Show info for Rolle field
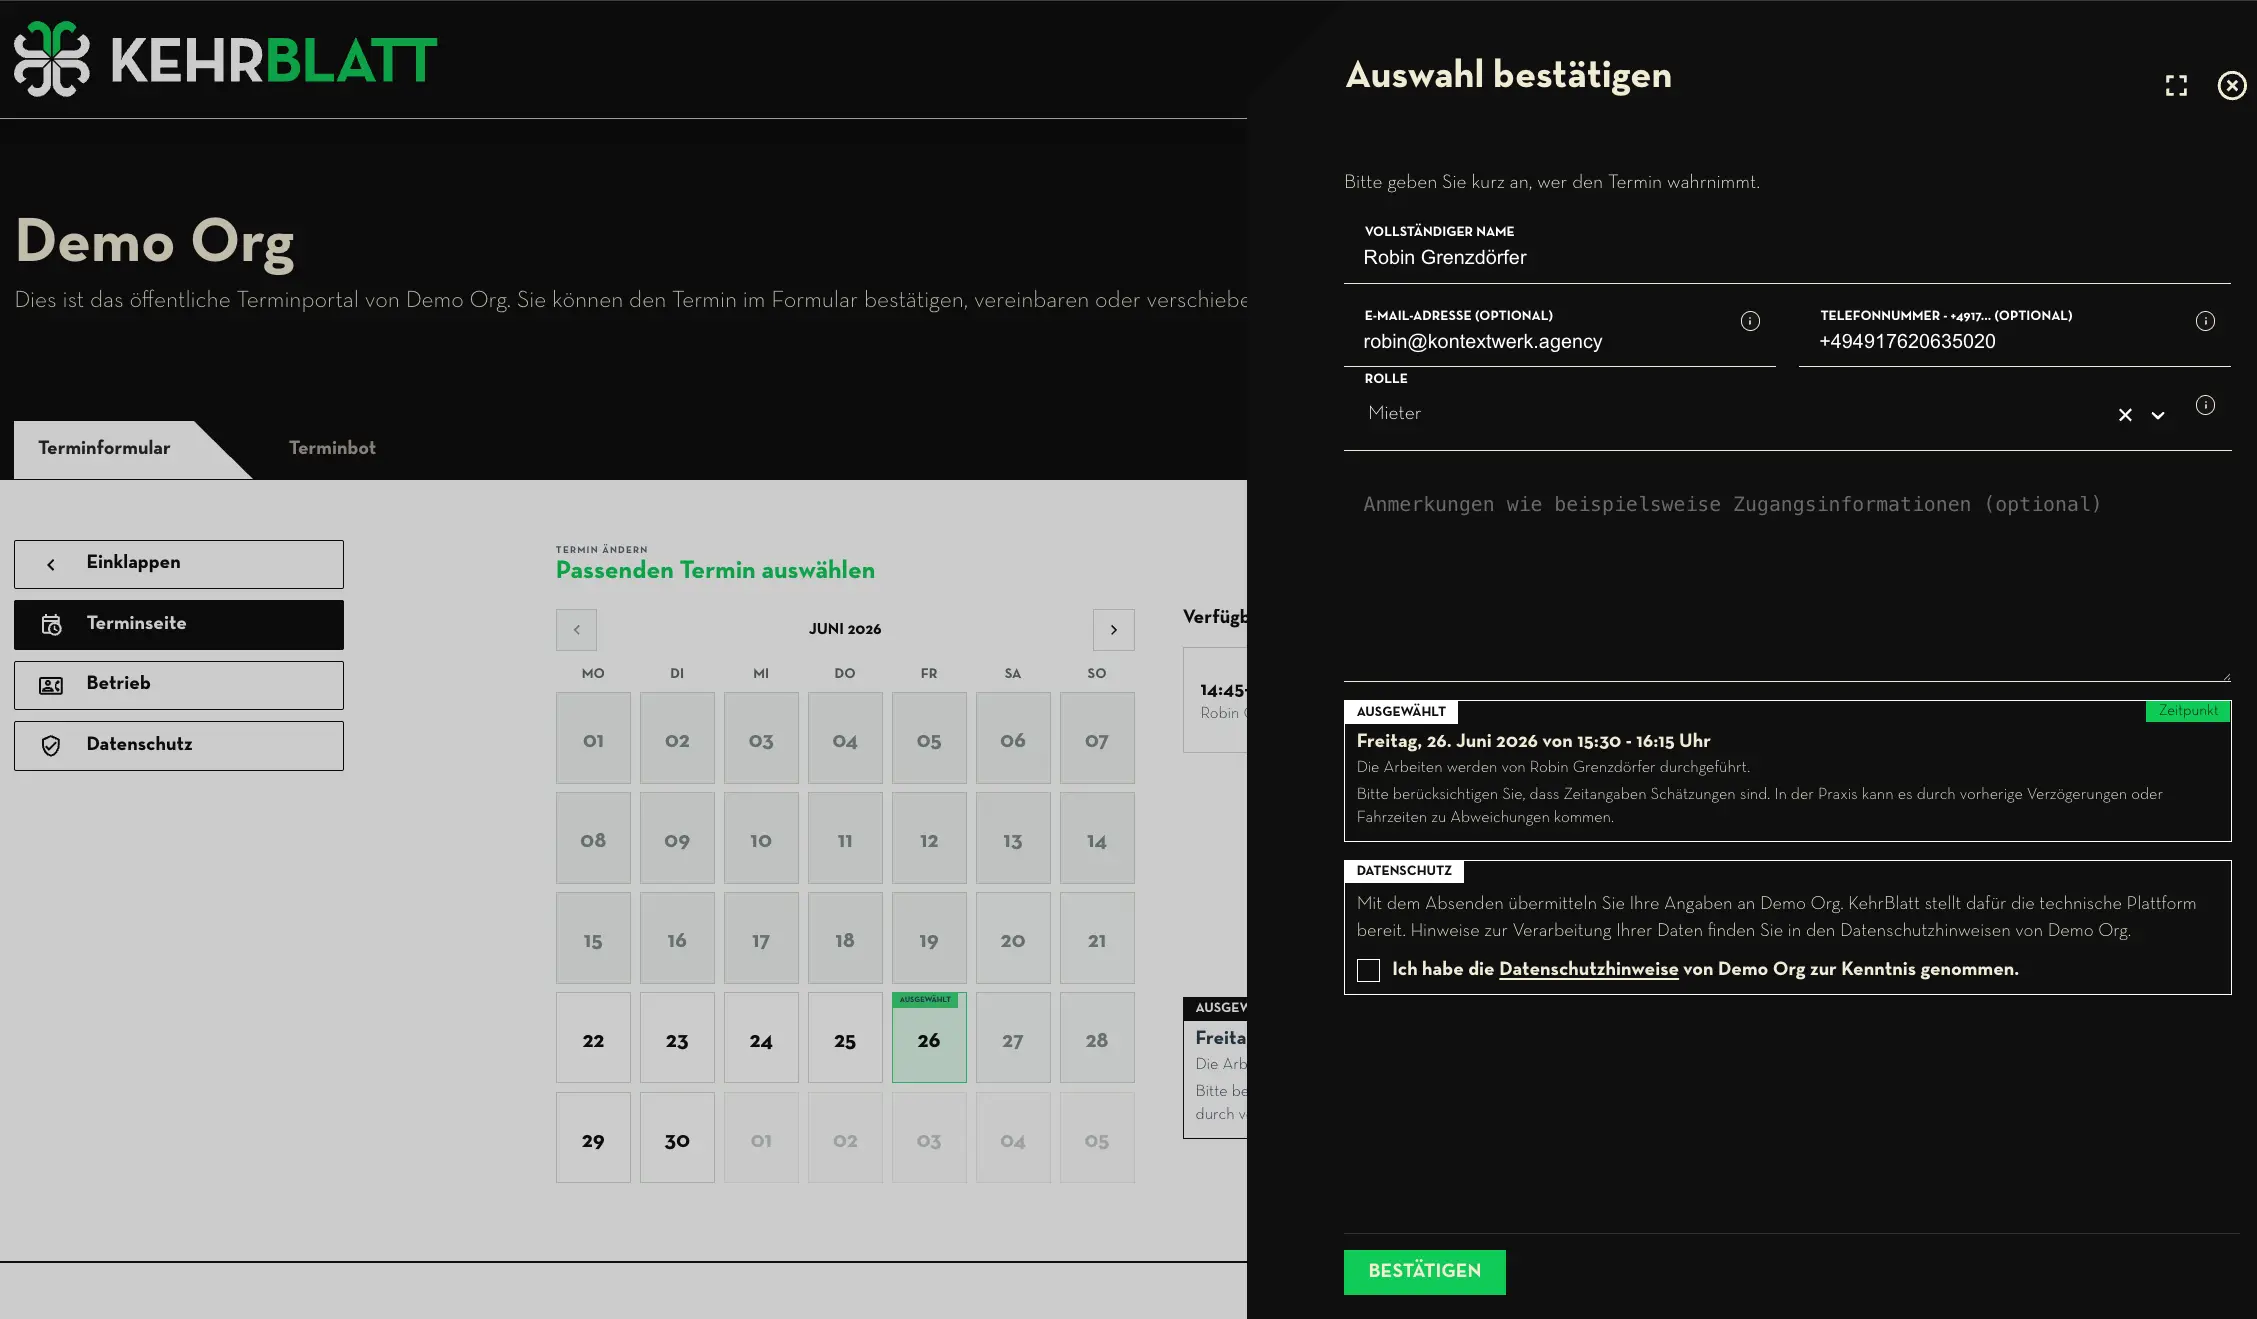The width and height of the screenshot is (2257, 1319). (2205, 405)
